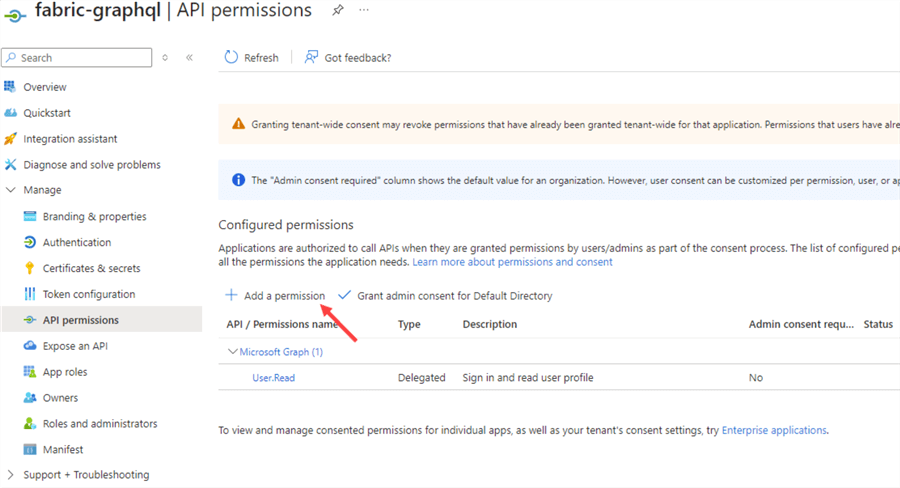
Task: Collapse the sidebar using the double chevron
Action: tap(189, 58)
